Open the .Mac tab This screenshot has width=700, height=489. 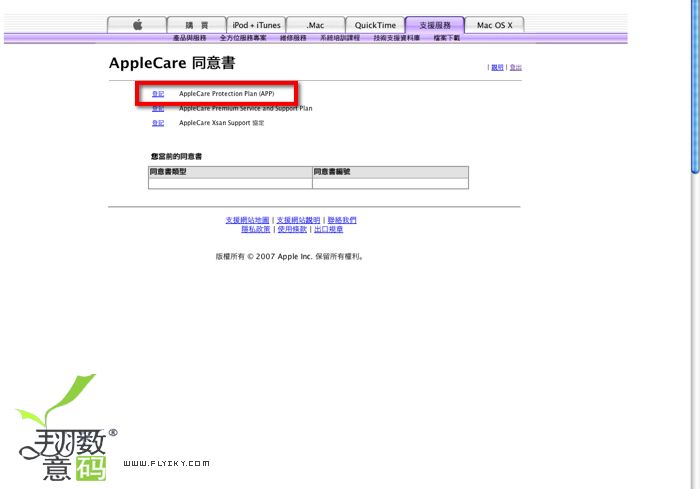click(316, 25)
